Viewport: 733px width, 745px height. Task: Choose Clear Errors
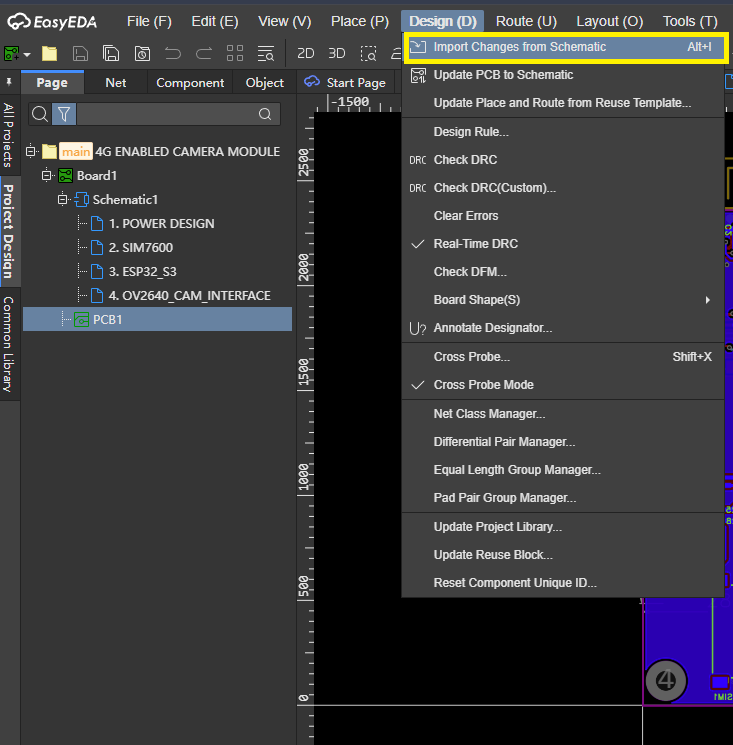(562, 216)
